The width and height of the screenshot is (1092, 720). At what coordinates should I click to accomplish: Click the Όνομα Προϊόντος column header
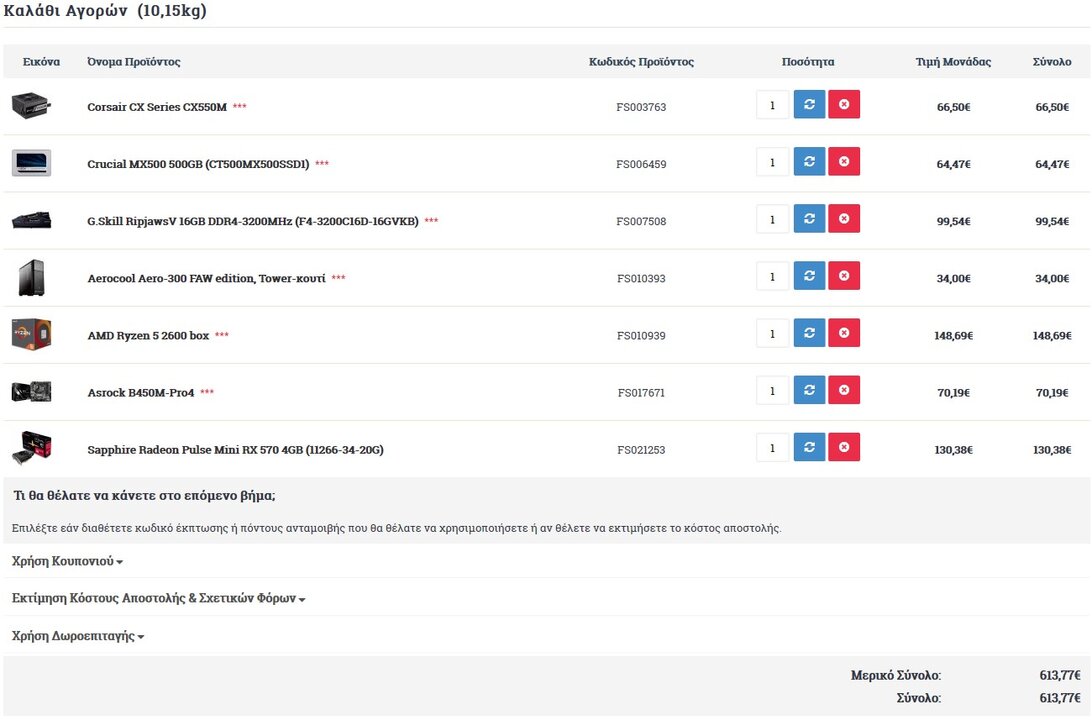coord(134,62)
